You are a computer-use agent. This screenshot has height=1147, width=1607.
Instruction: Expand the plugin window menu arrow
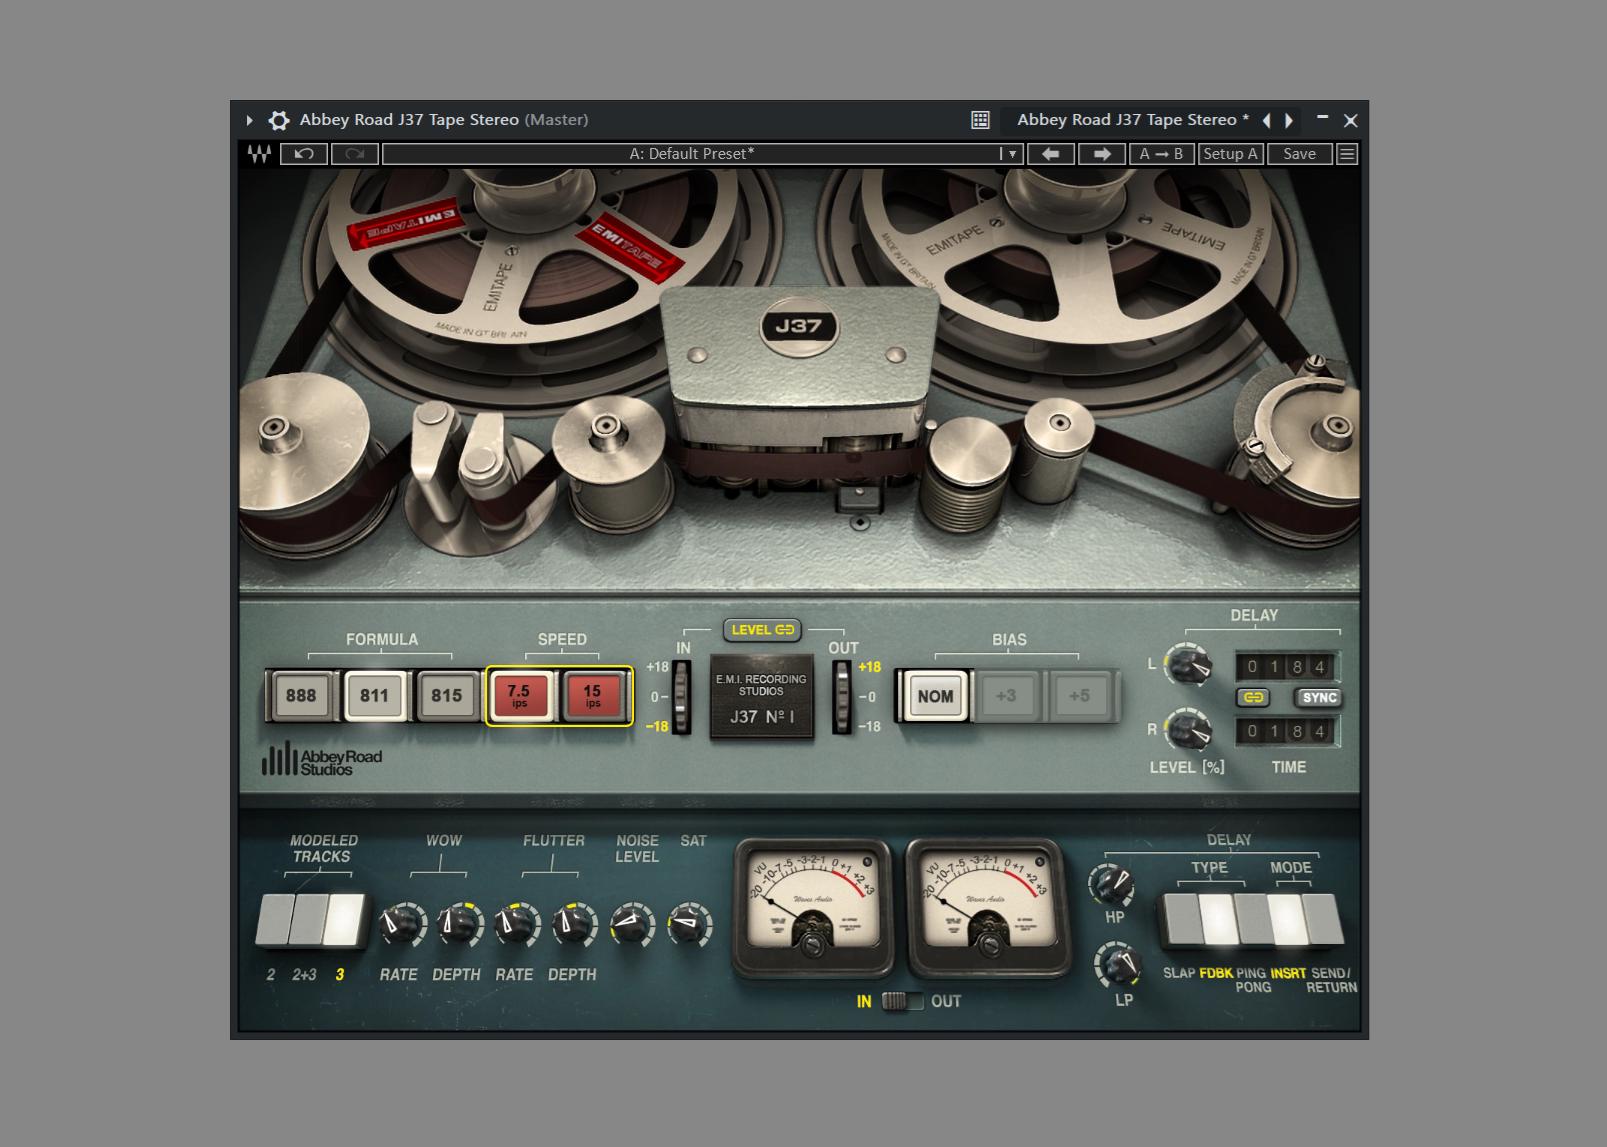click(249, 120)
